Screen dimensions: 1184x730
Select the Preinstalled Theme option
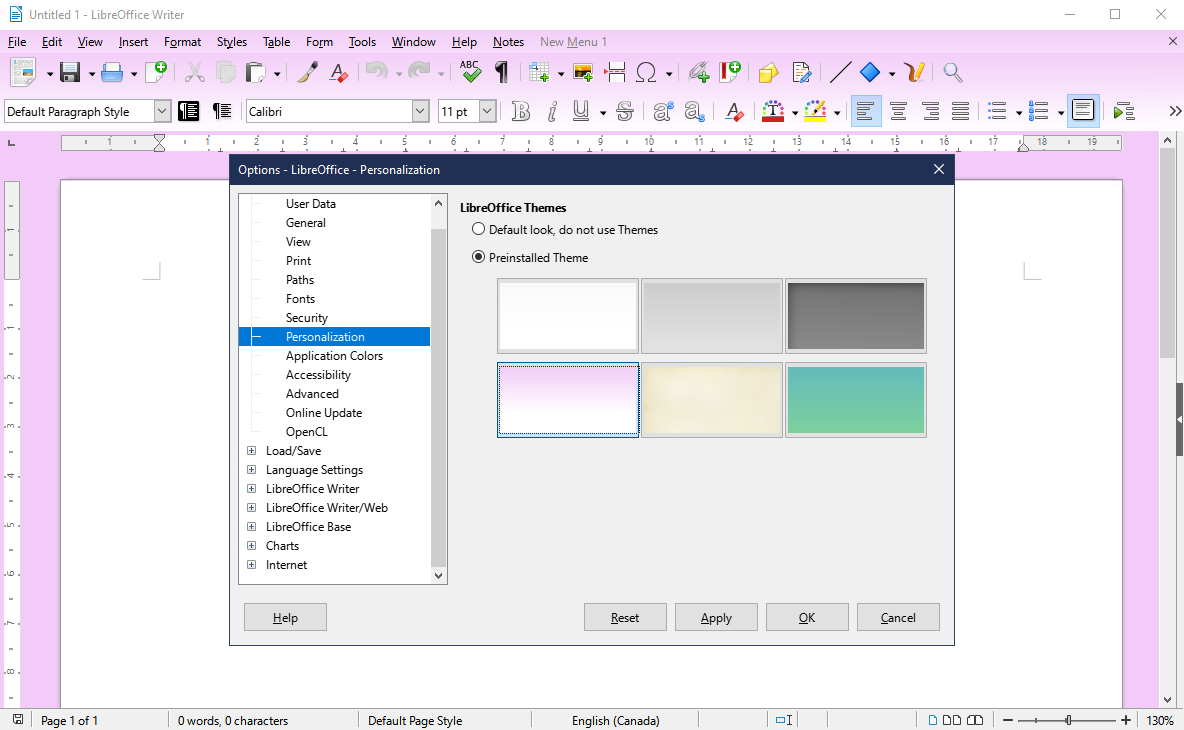478,257
